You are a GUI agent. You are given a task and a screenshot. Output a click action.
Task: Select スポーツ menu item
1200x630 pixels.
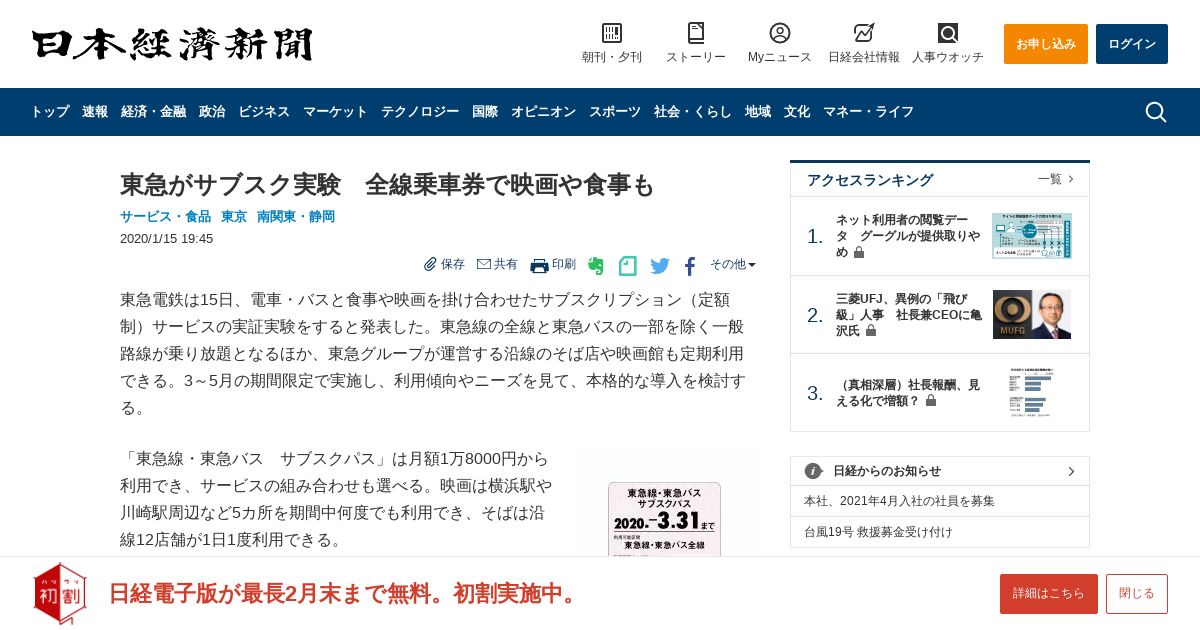point(615,112)
